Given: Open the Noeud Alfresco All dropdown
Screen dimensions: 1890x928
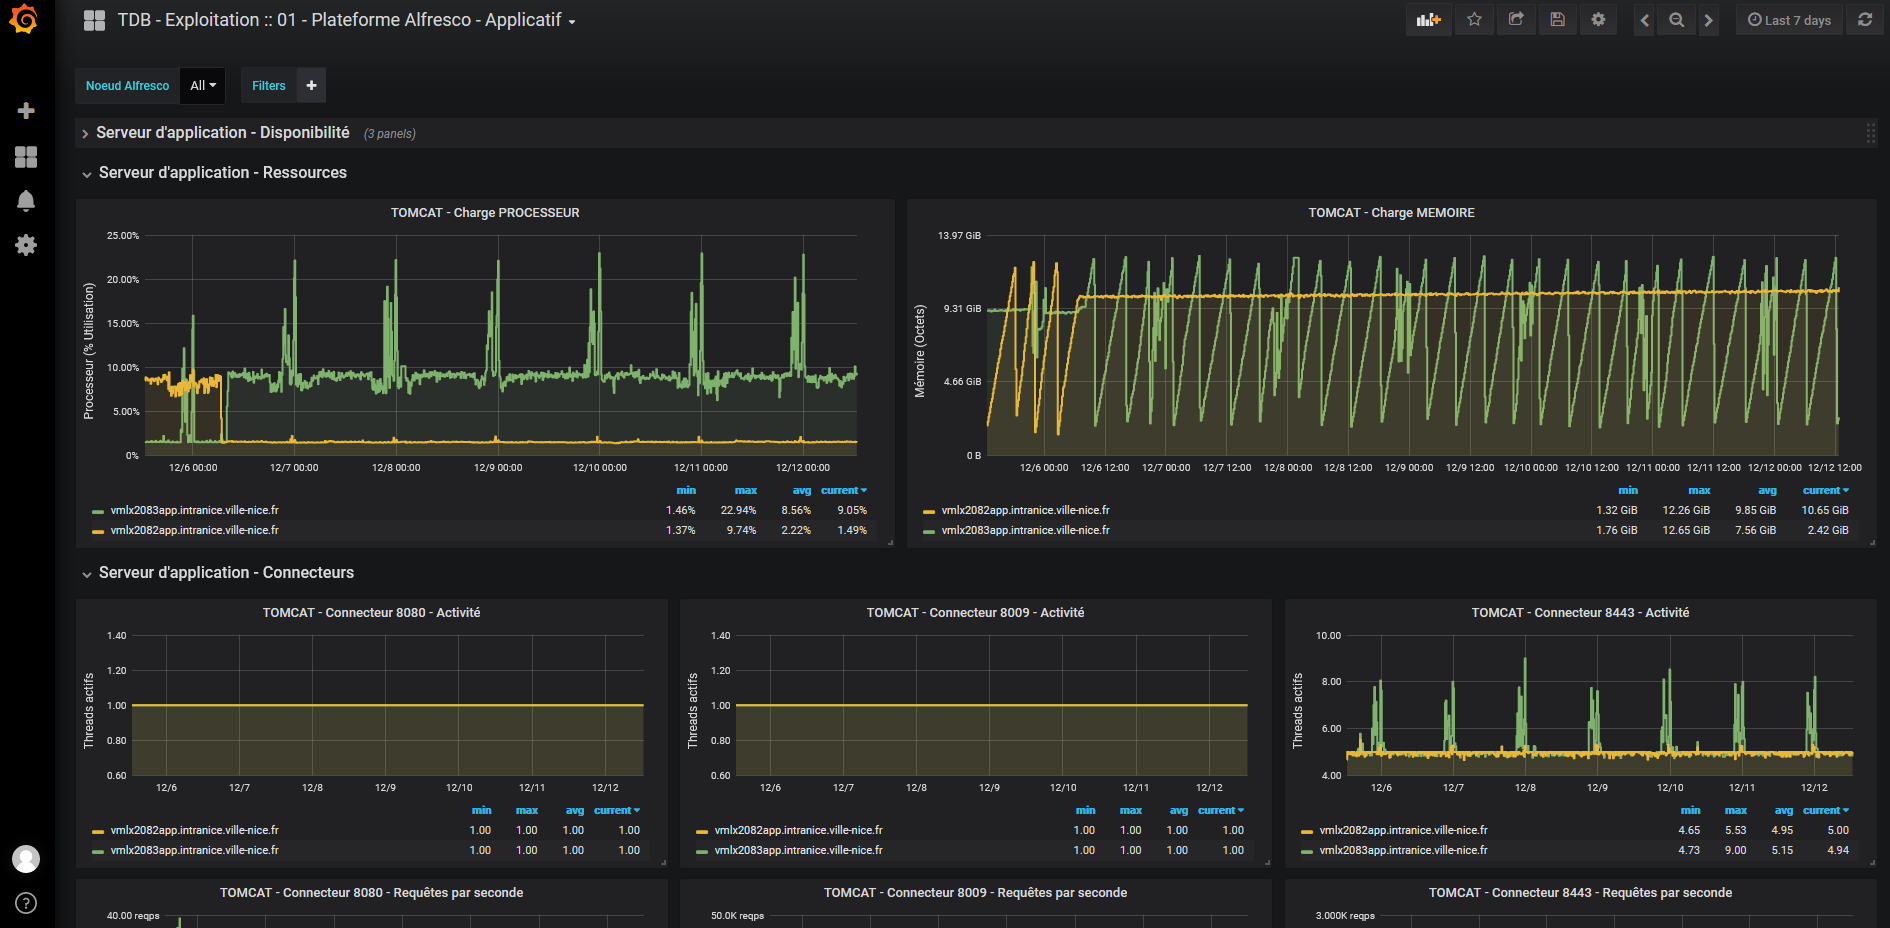Looking at the screenshot, I should pyautogui.click(x=203, y=86).
